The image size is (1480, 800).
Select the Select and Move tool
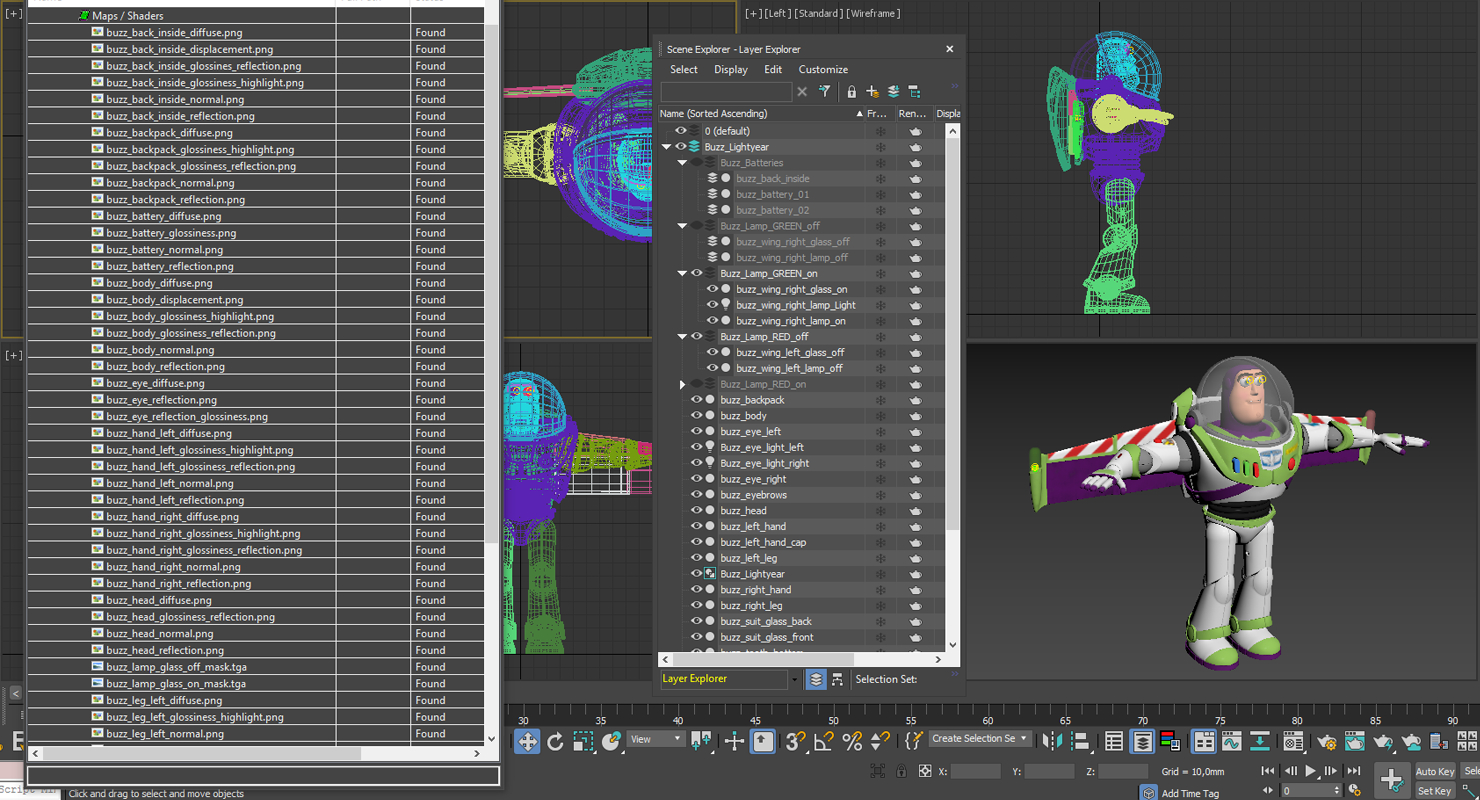pyautogui.click(x=526, y=741)
